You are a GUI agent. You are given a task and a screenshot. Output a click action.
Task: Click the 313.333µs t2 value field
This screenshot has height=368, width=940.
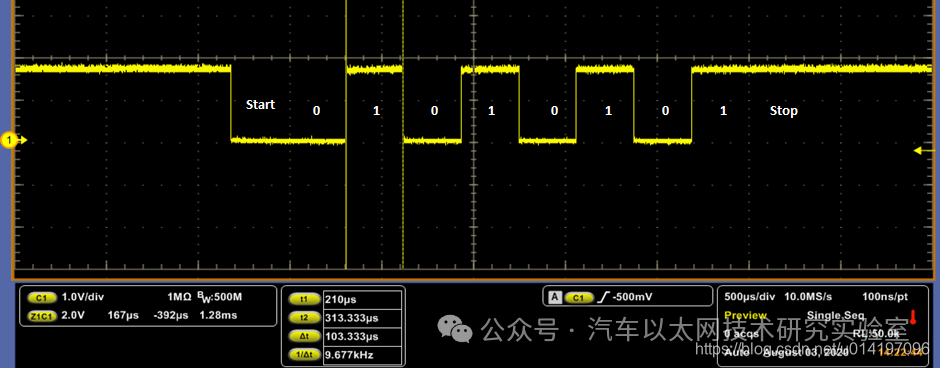[x=362, y=318]
